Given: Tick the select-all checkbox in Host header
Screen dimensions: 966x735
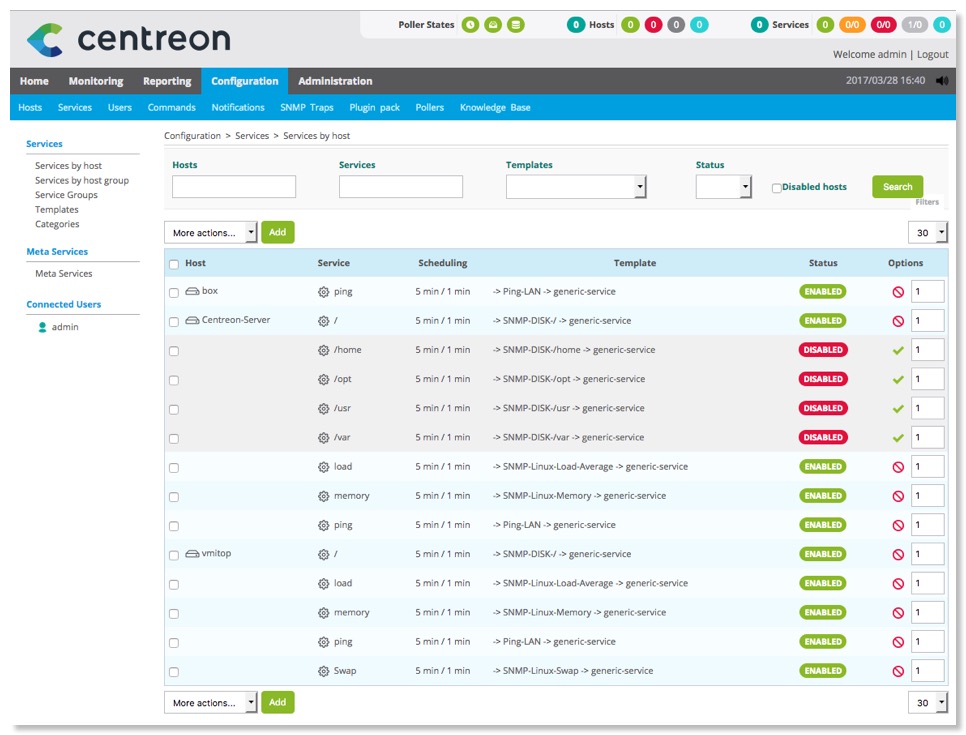Looking at the screenshot, I should (174, 265).
